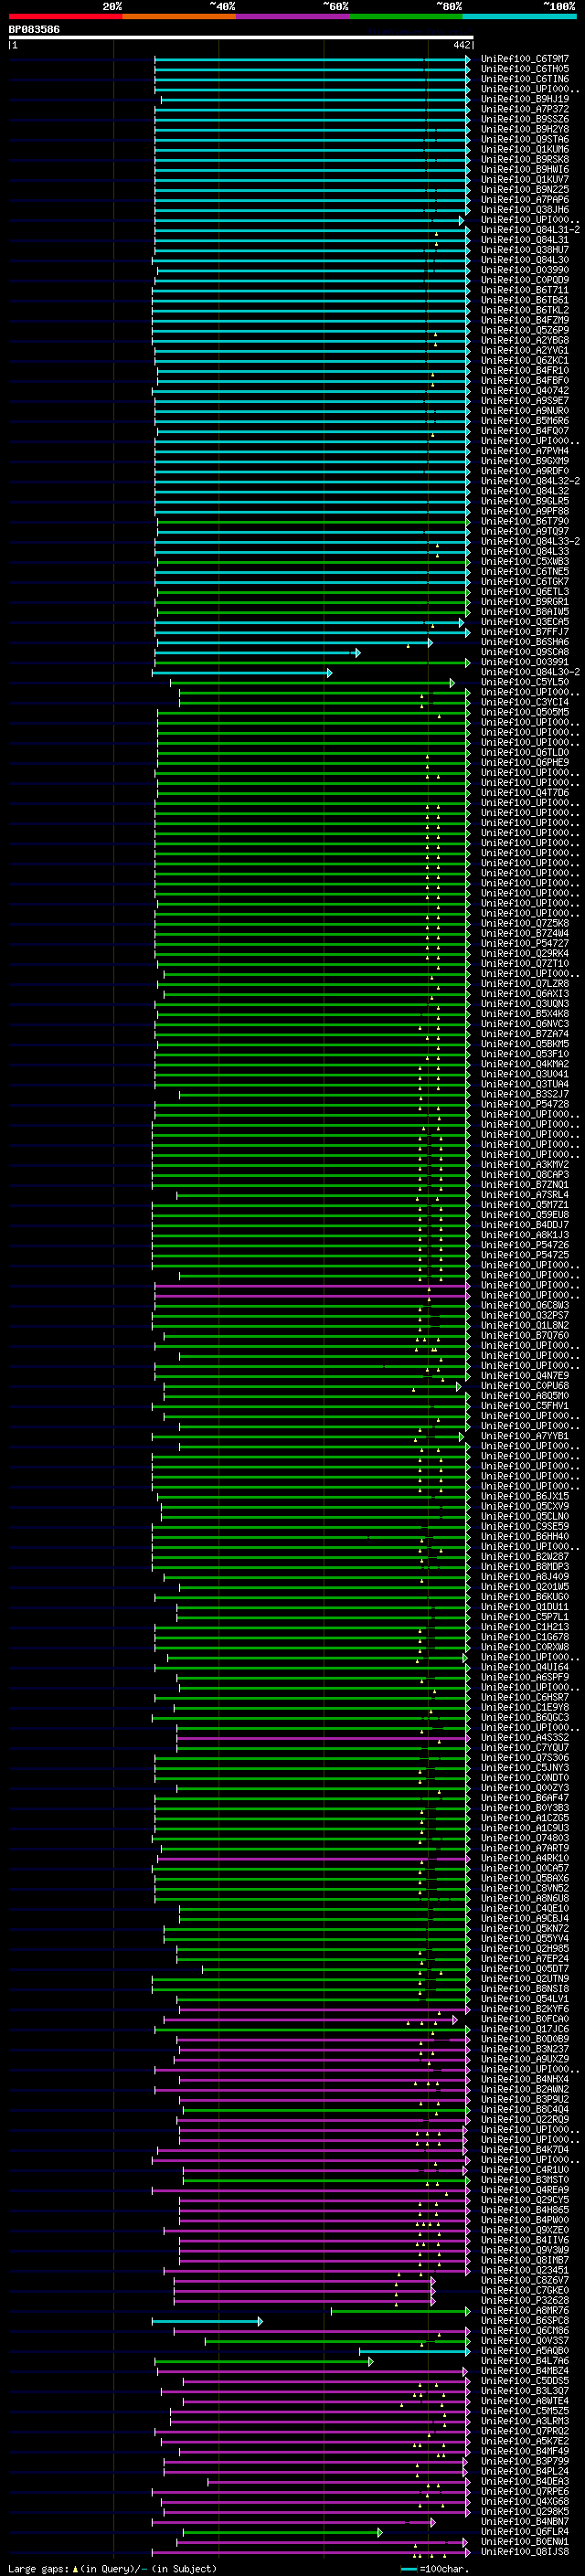Click the green ~80% legend segment
The width and height of the screenshot is (585, 2576).
coord(406,16)
